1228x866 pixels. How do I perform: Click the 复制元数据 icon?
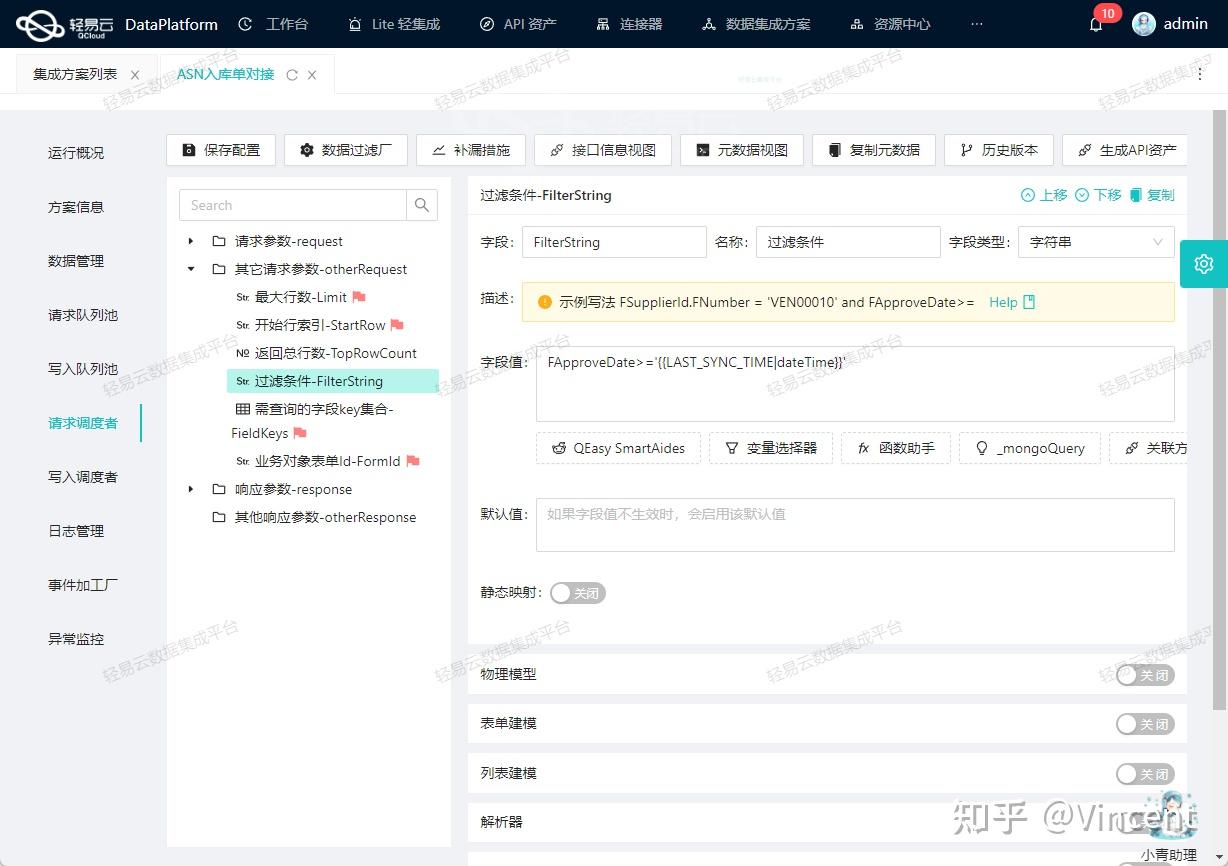(x=873, y=150)
